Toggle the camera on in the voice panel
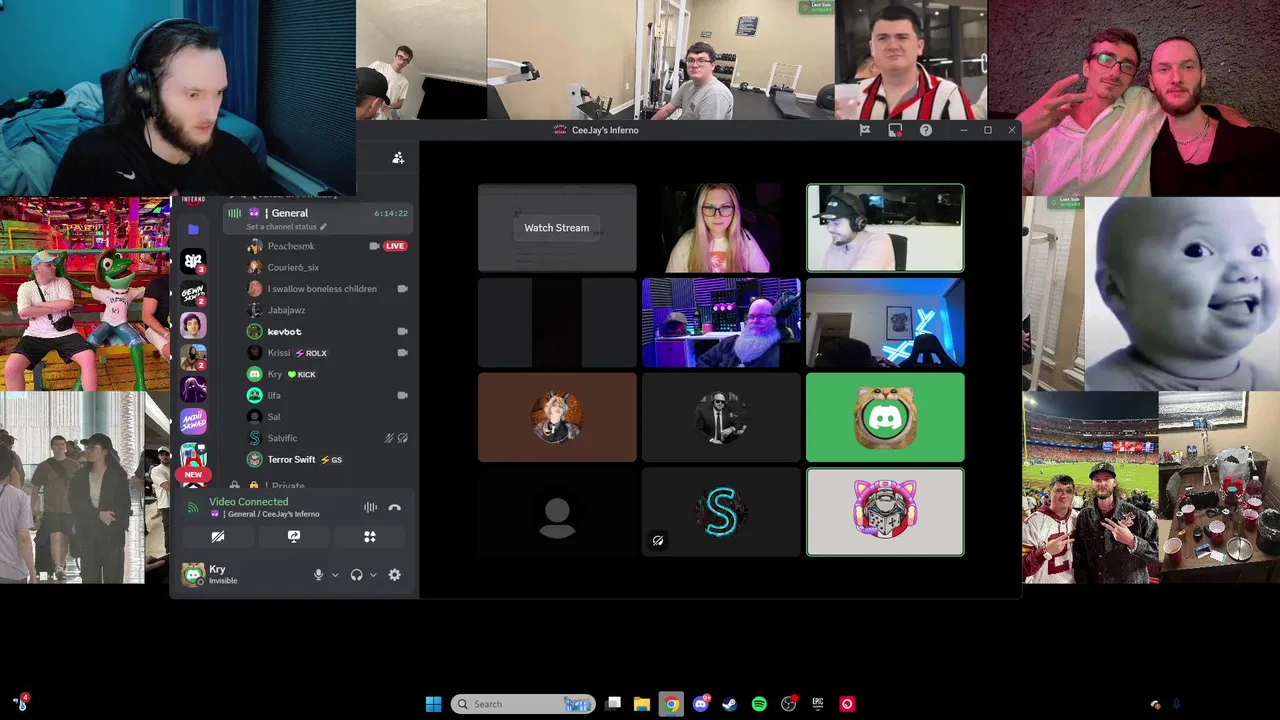1280x720 pixels. pos(218,537)
